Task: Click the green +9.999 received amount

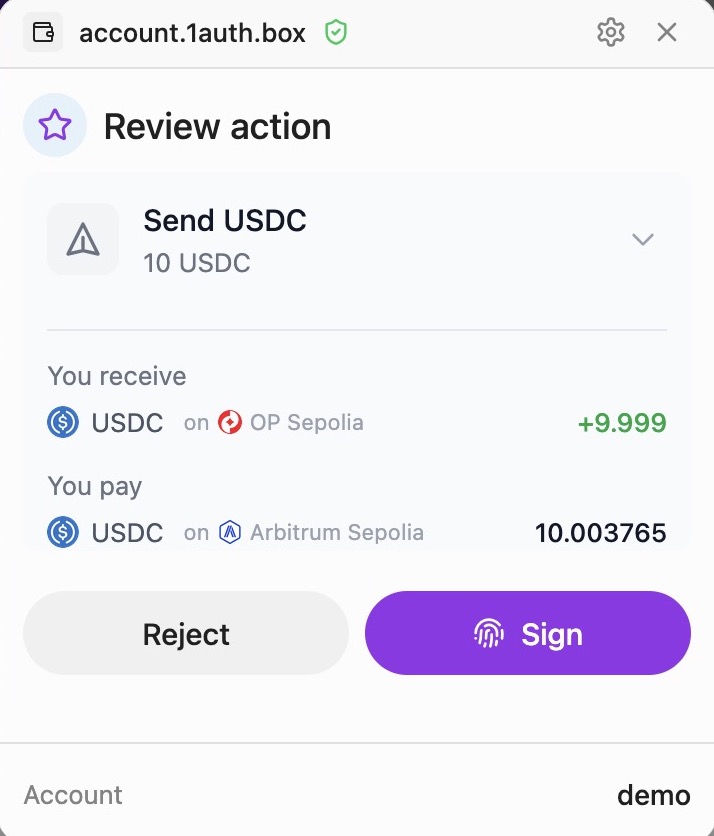Action: (x=622, y=422)
